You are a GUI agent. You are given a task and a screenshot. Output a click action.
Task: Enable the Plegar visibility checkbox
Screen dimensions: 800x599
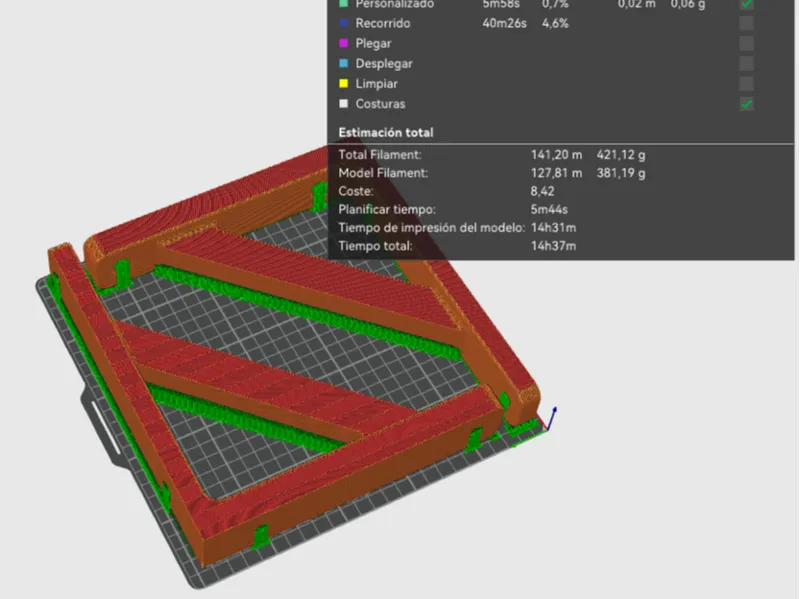click(746, 43)
